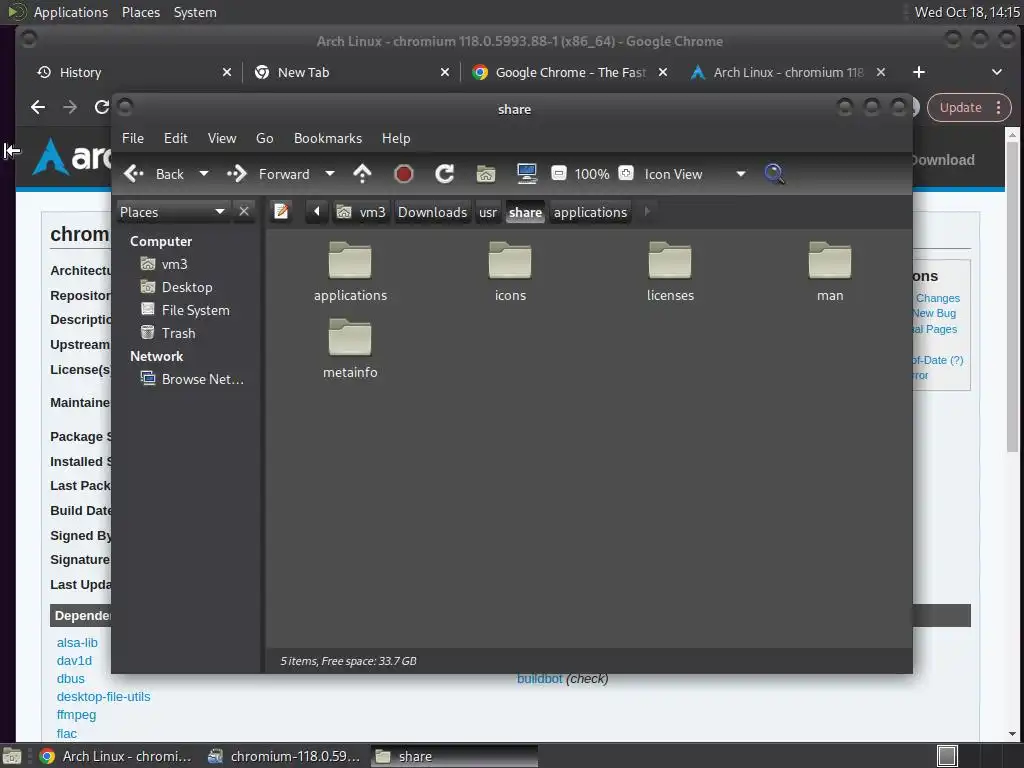Click ffmpeg dependency link in Chrome

tap(76, 715)
